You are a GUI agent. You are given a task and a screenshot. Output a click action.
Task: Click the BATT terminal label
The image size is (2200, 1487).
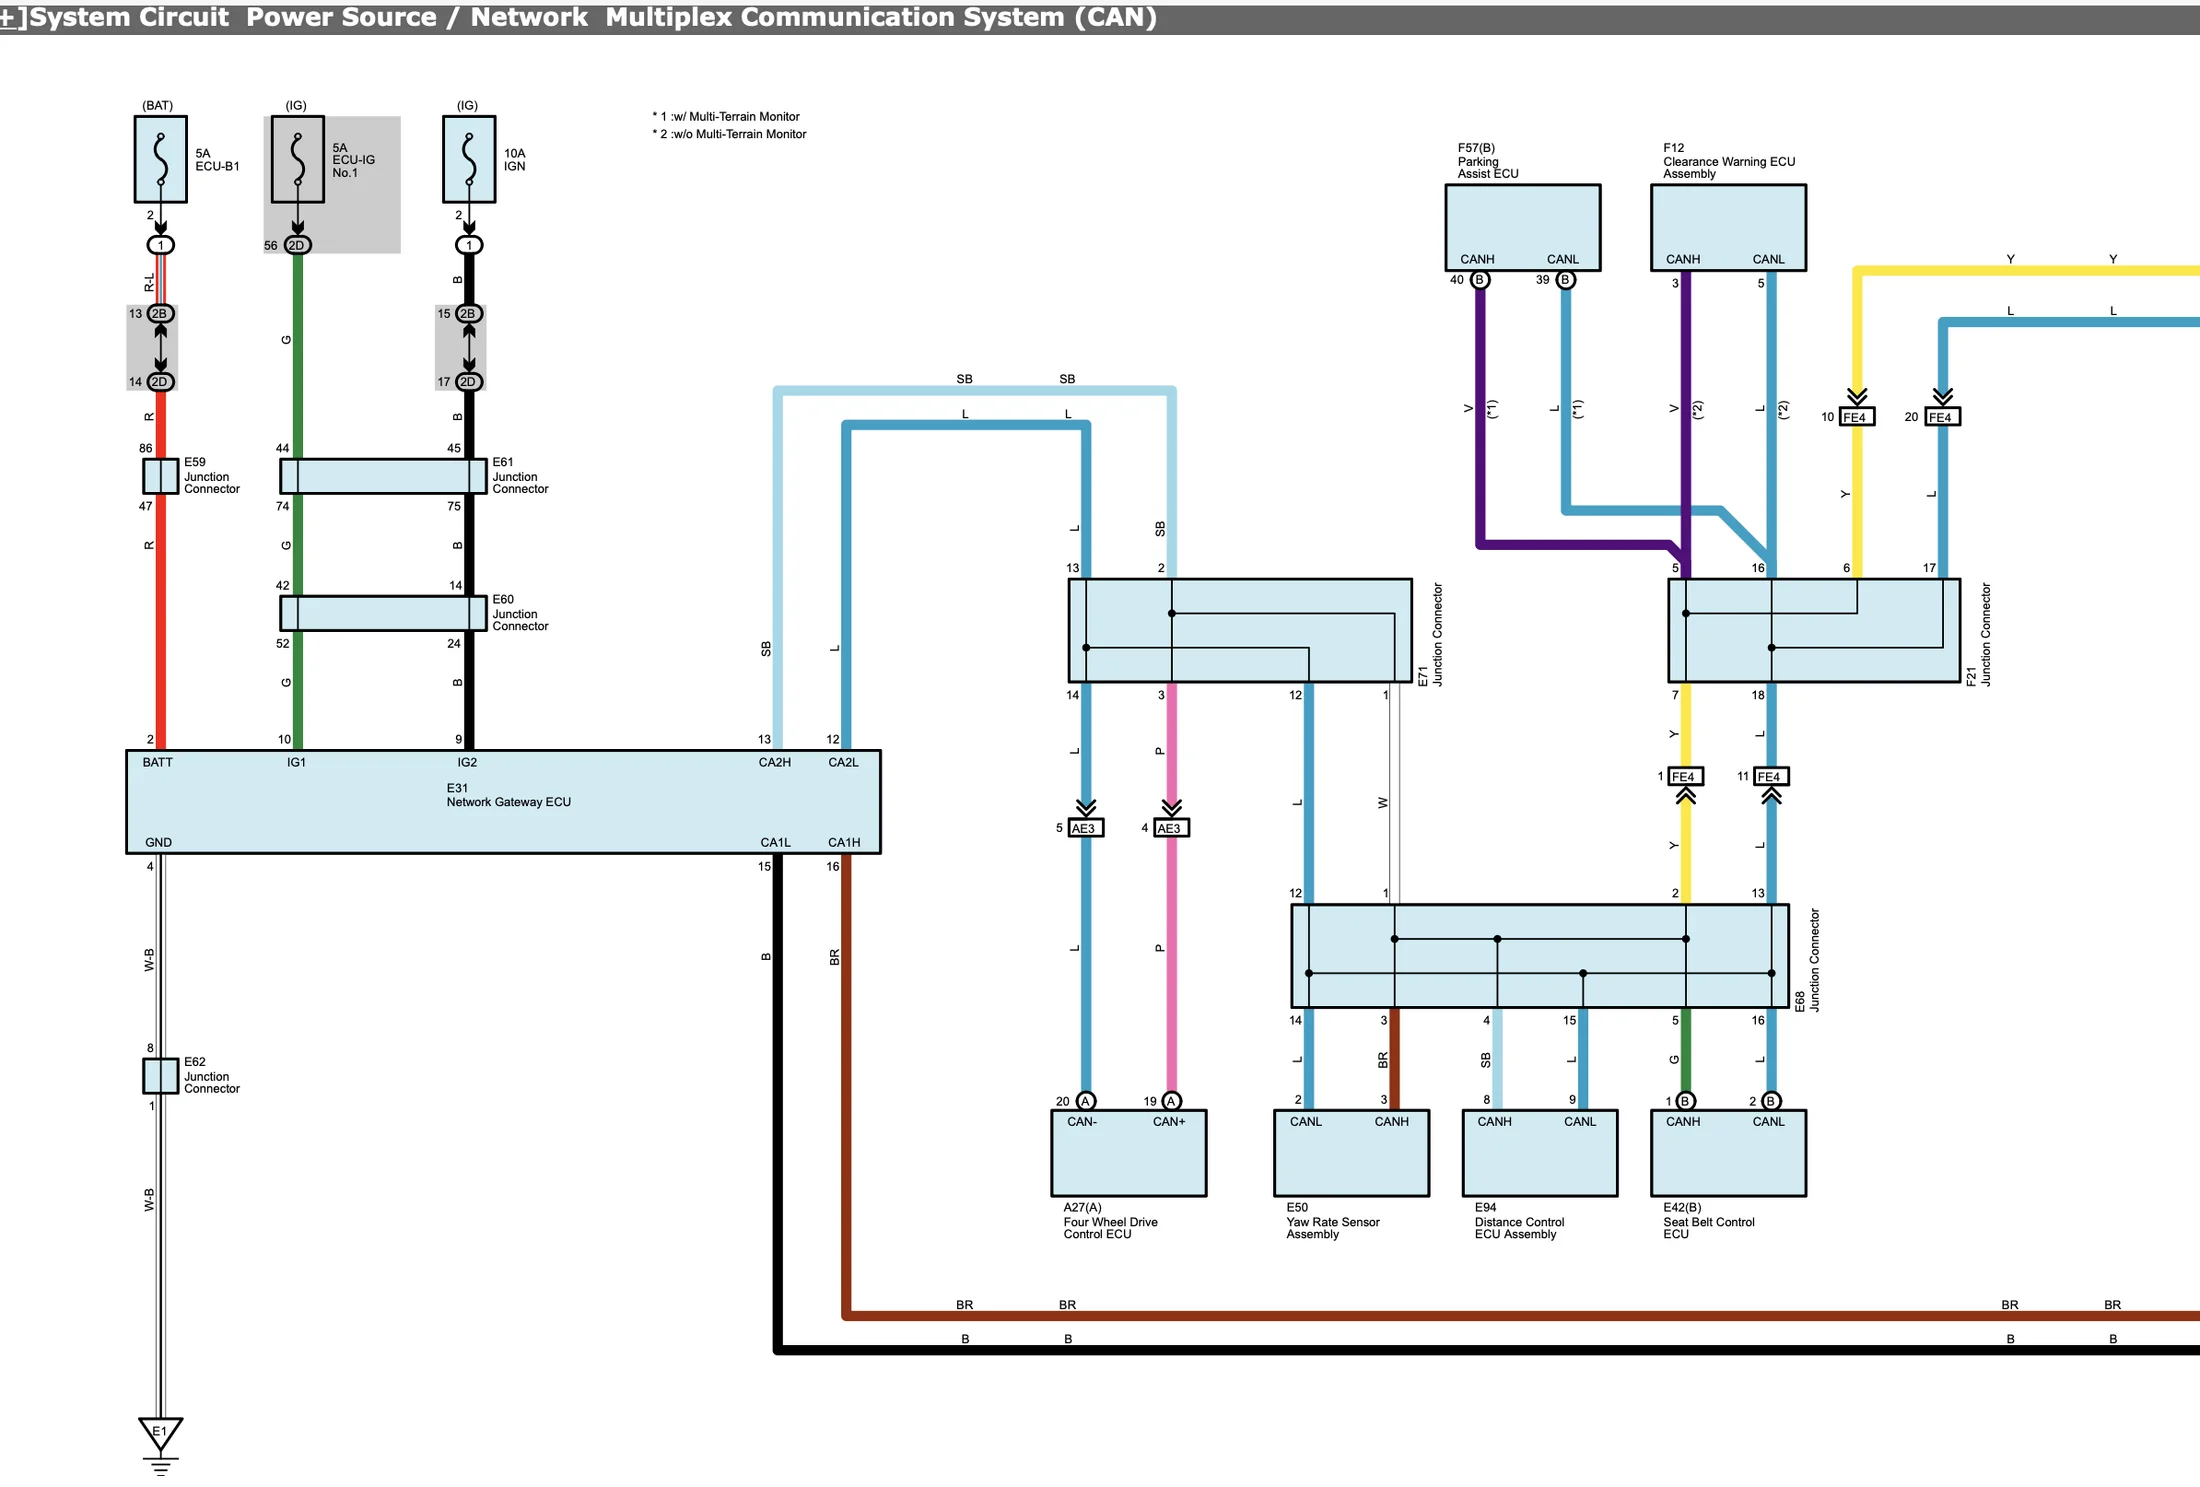157,762
